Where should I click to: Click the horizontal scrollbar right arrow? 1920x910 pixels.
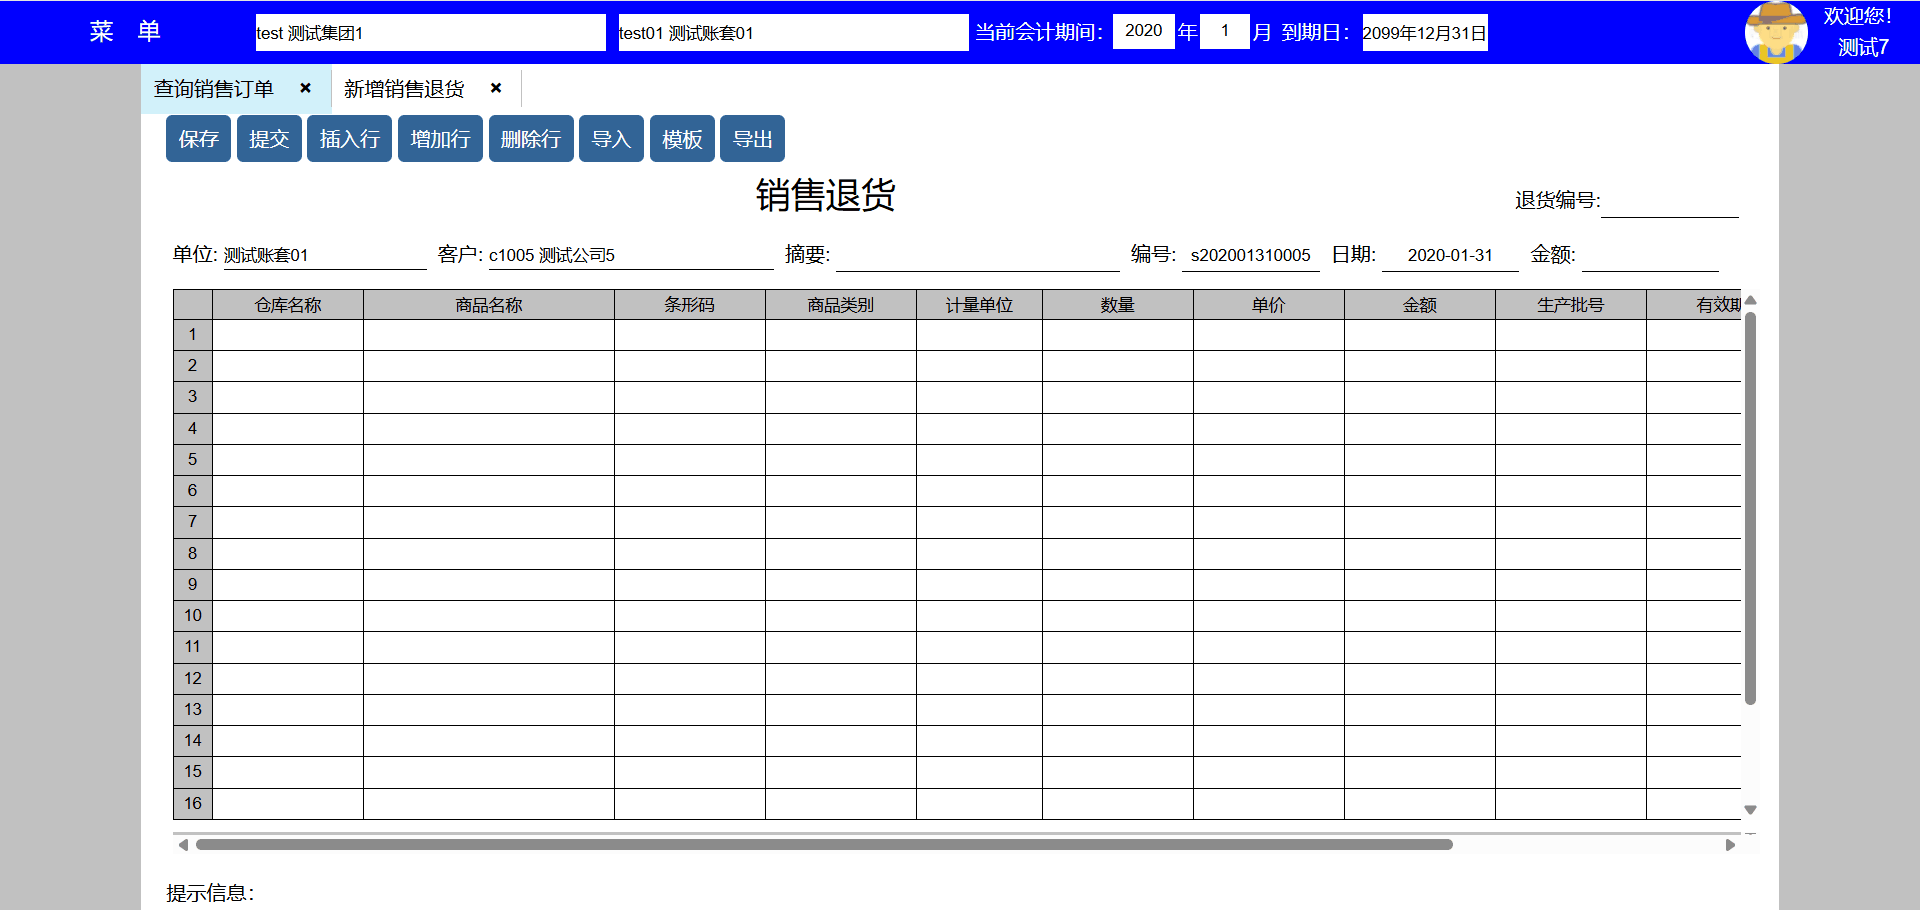1730,845
